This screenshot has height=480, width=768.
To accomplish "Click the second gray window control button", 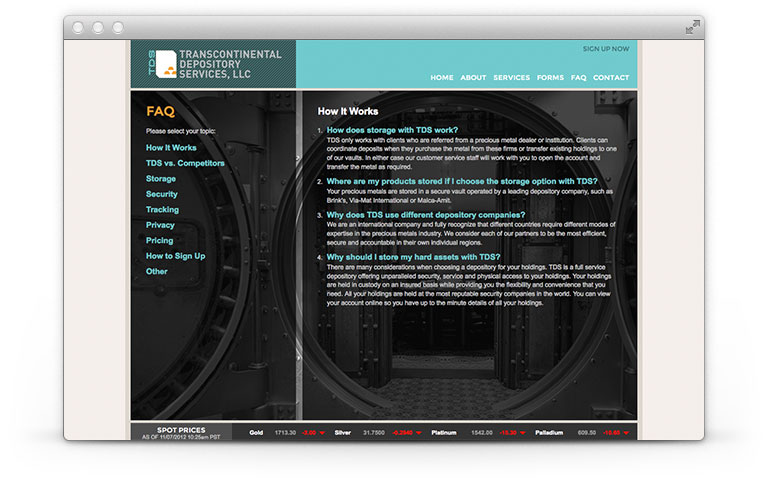I will pyautogui.click(x=98, y=27).
